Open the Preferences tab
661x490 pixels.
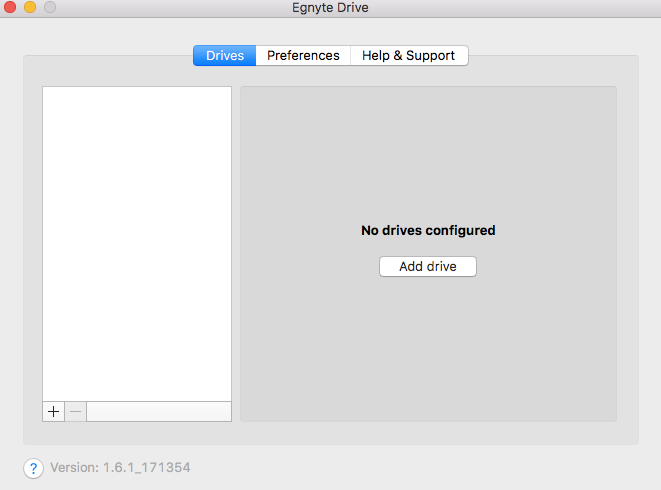tap(303, 56)
